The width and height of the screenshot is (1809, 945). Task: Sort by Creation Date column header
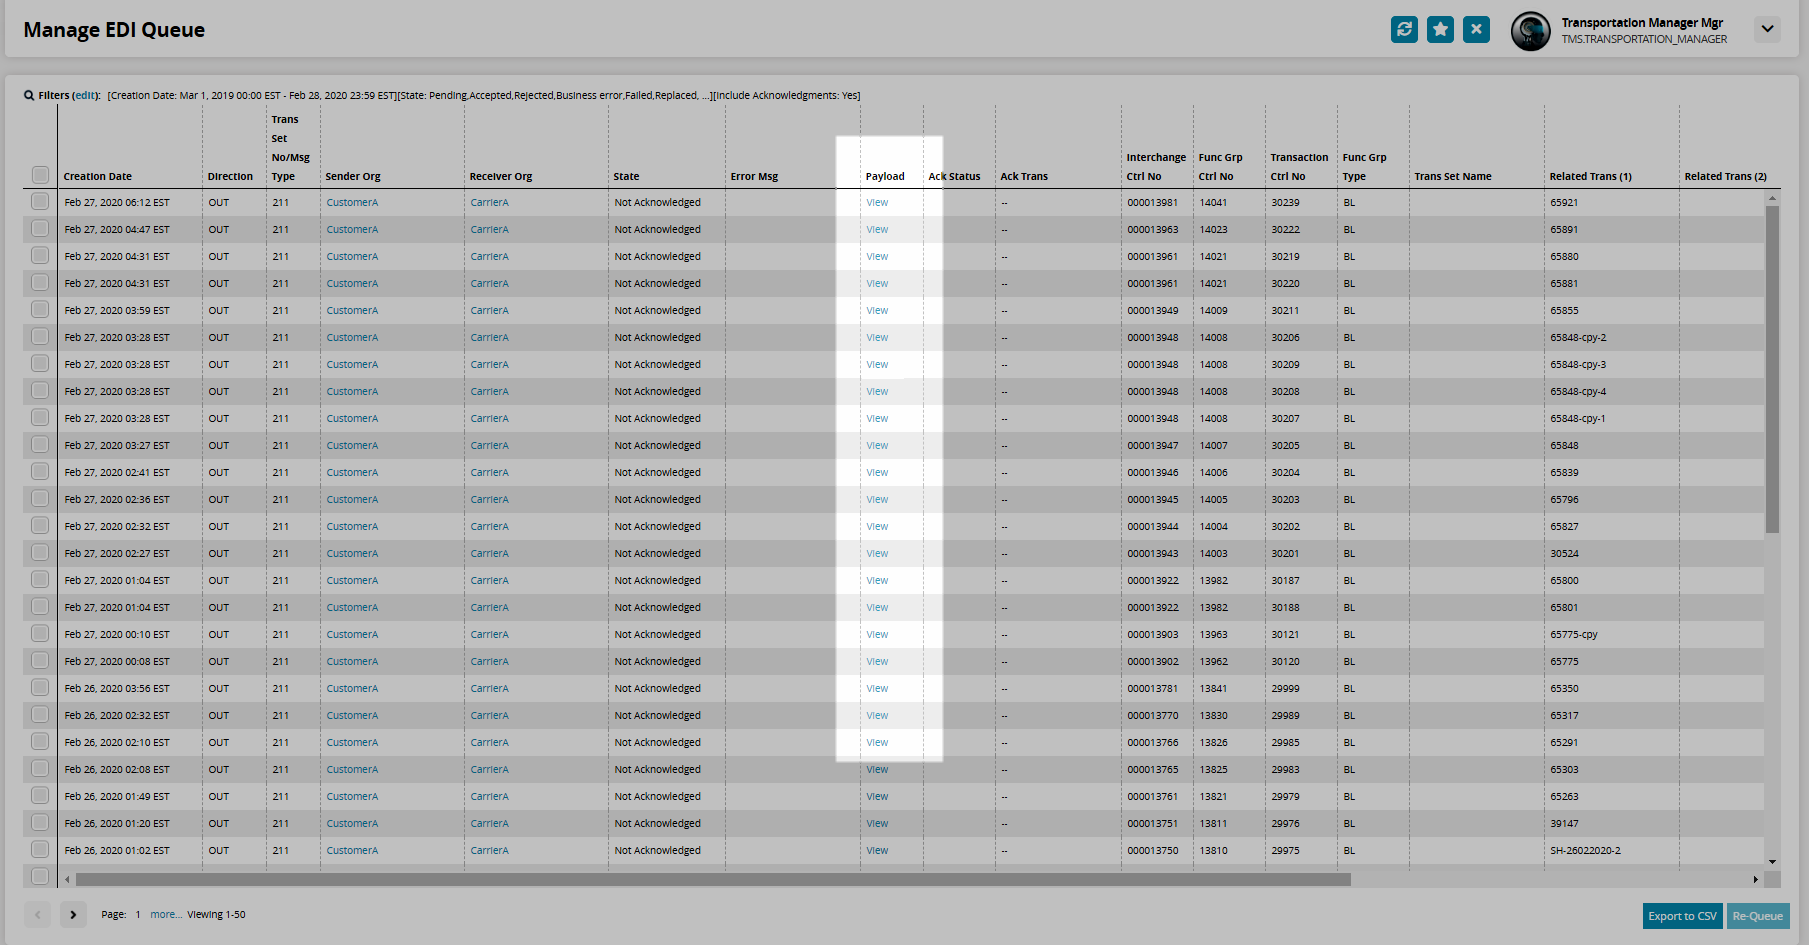(98, 177)
